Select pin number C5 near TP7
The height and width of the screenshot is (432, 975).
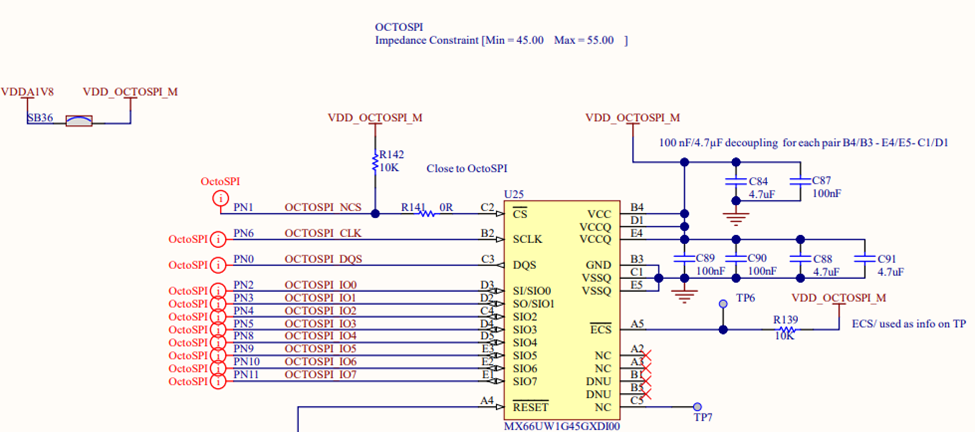637,401
